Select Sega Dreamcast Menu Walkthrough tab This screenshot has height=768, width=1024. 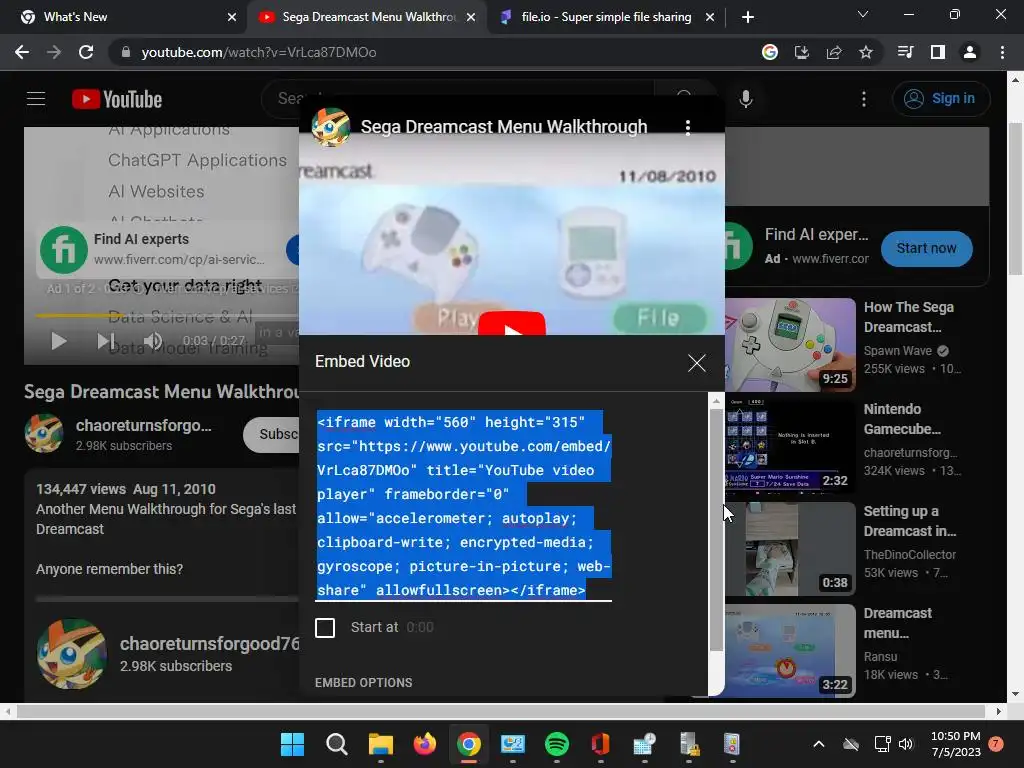[368, 17]
